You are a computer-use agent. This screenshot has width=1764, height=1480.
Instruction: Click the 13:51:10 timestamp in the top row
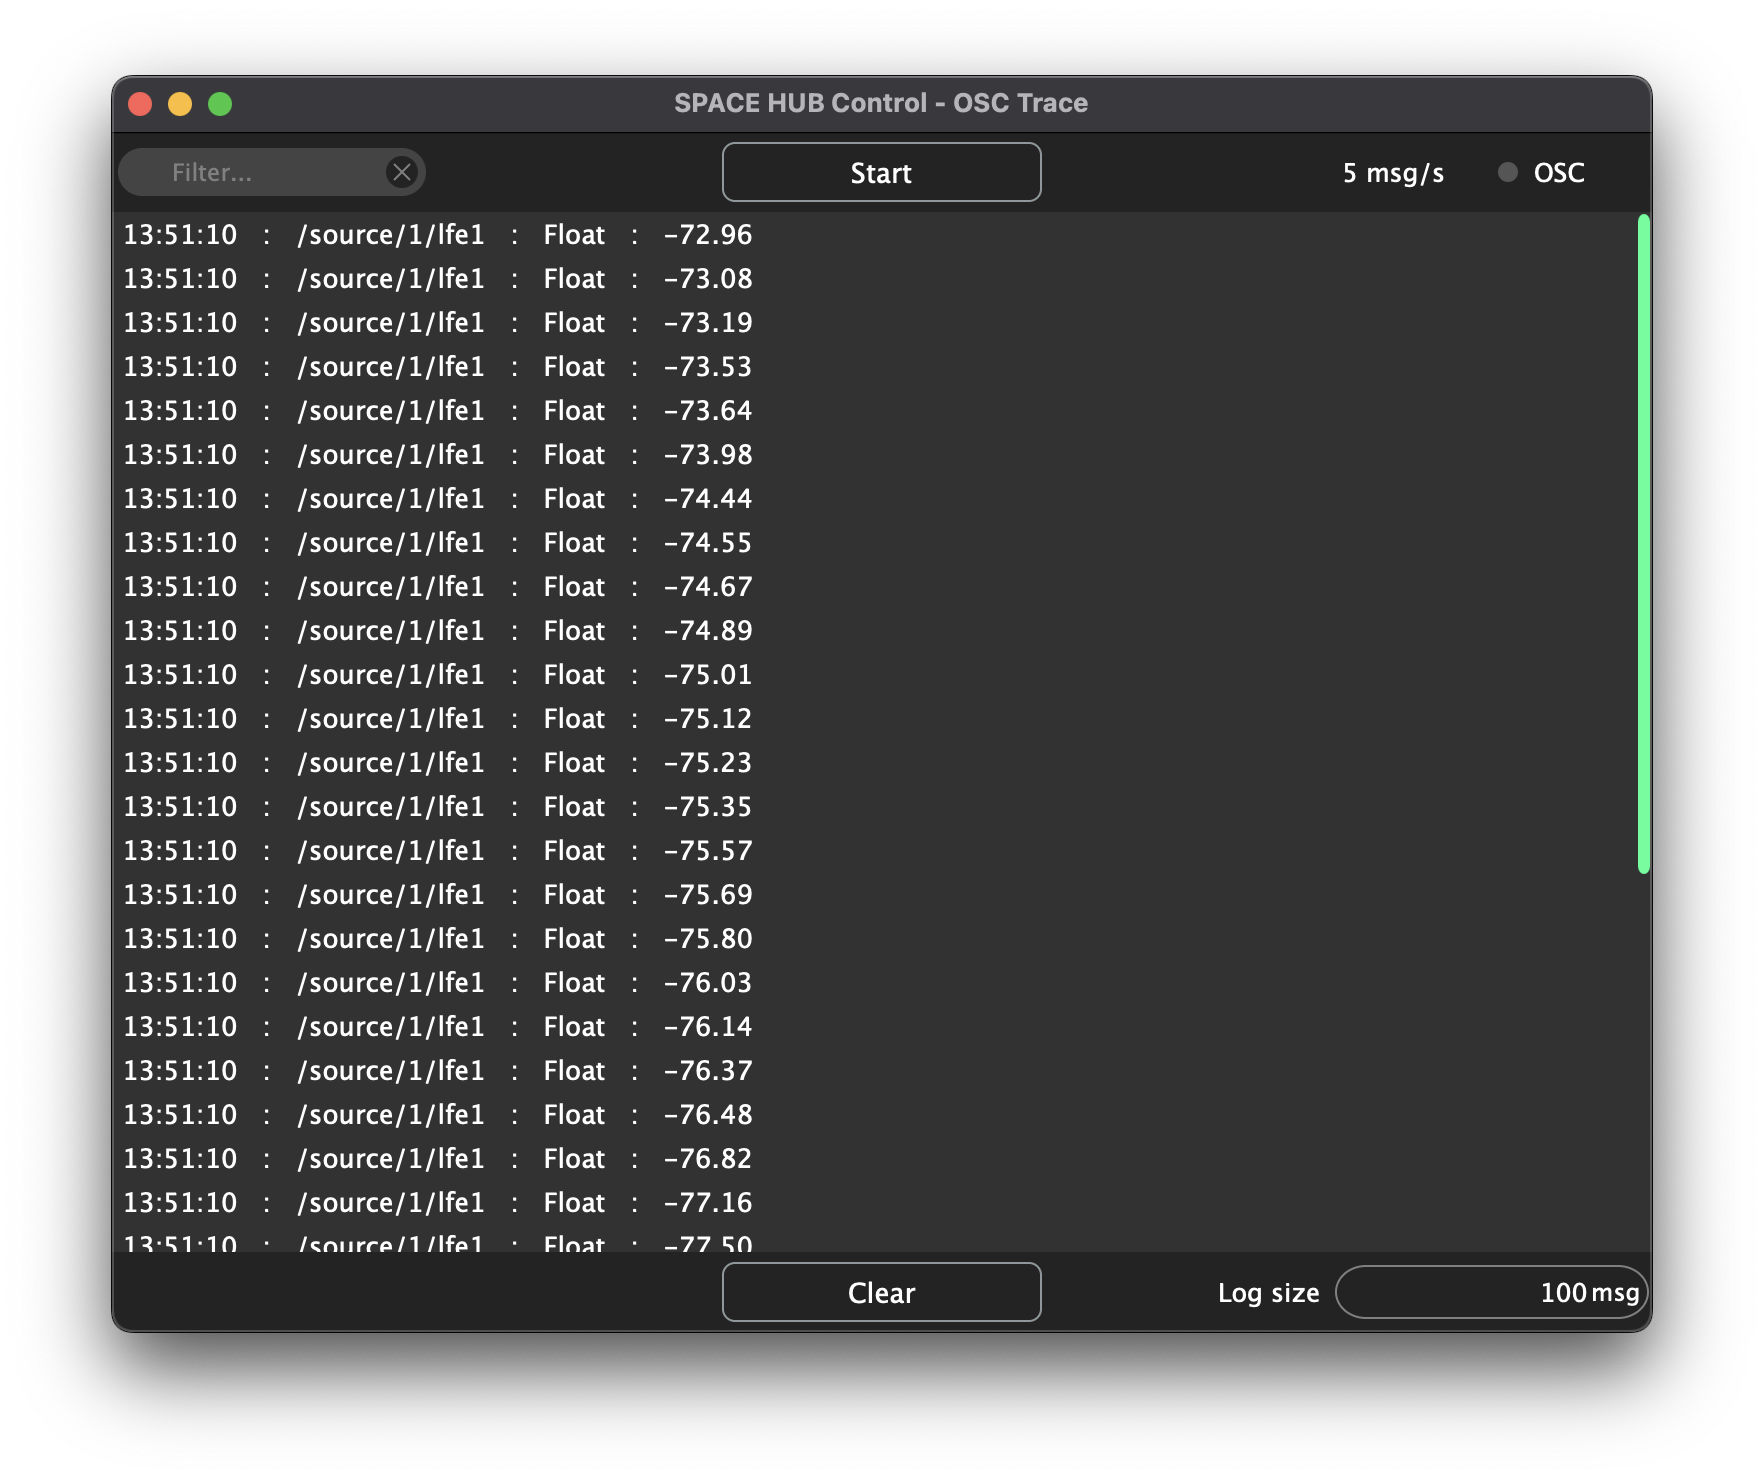click(x=181, y=235)
